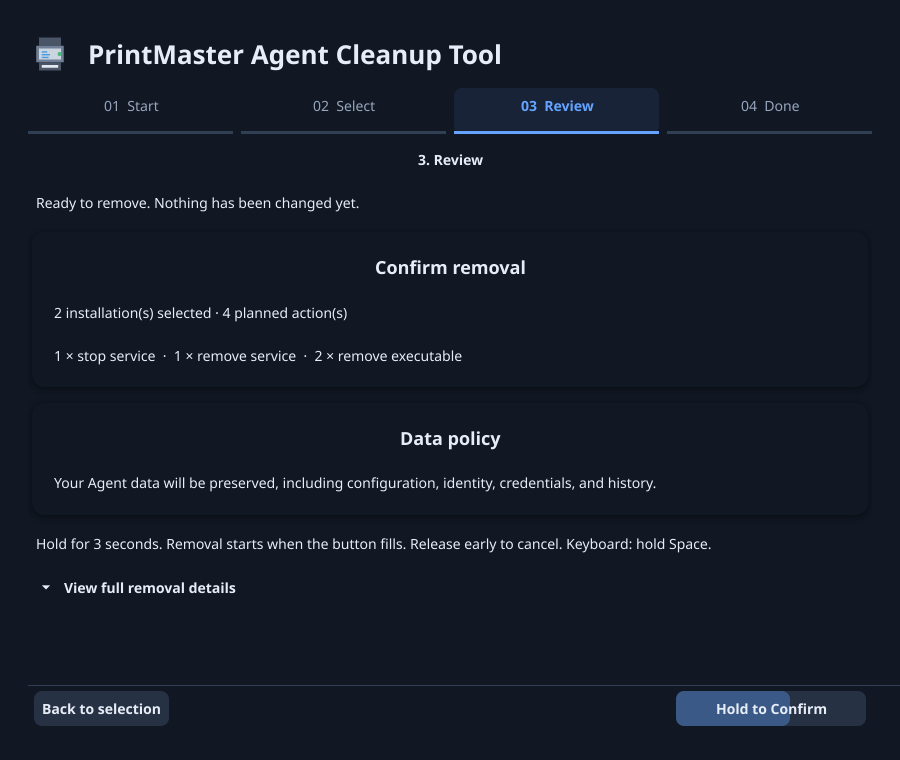The width and height of the screenshot is (900, 760).
Task: Click 'Your Agent data will be preserved' sentence
Action: [x=355, y=483]
